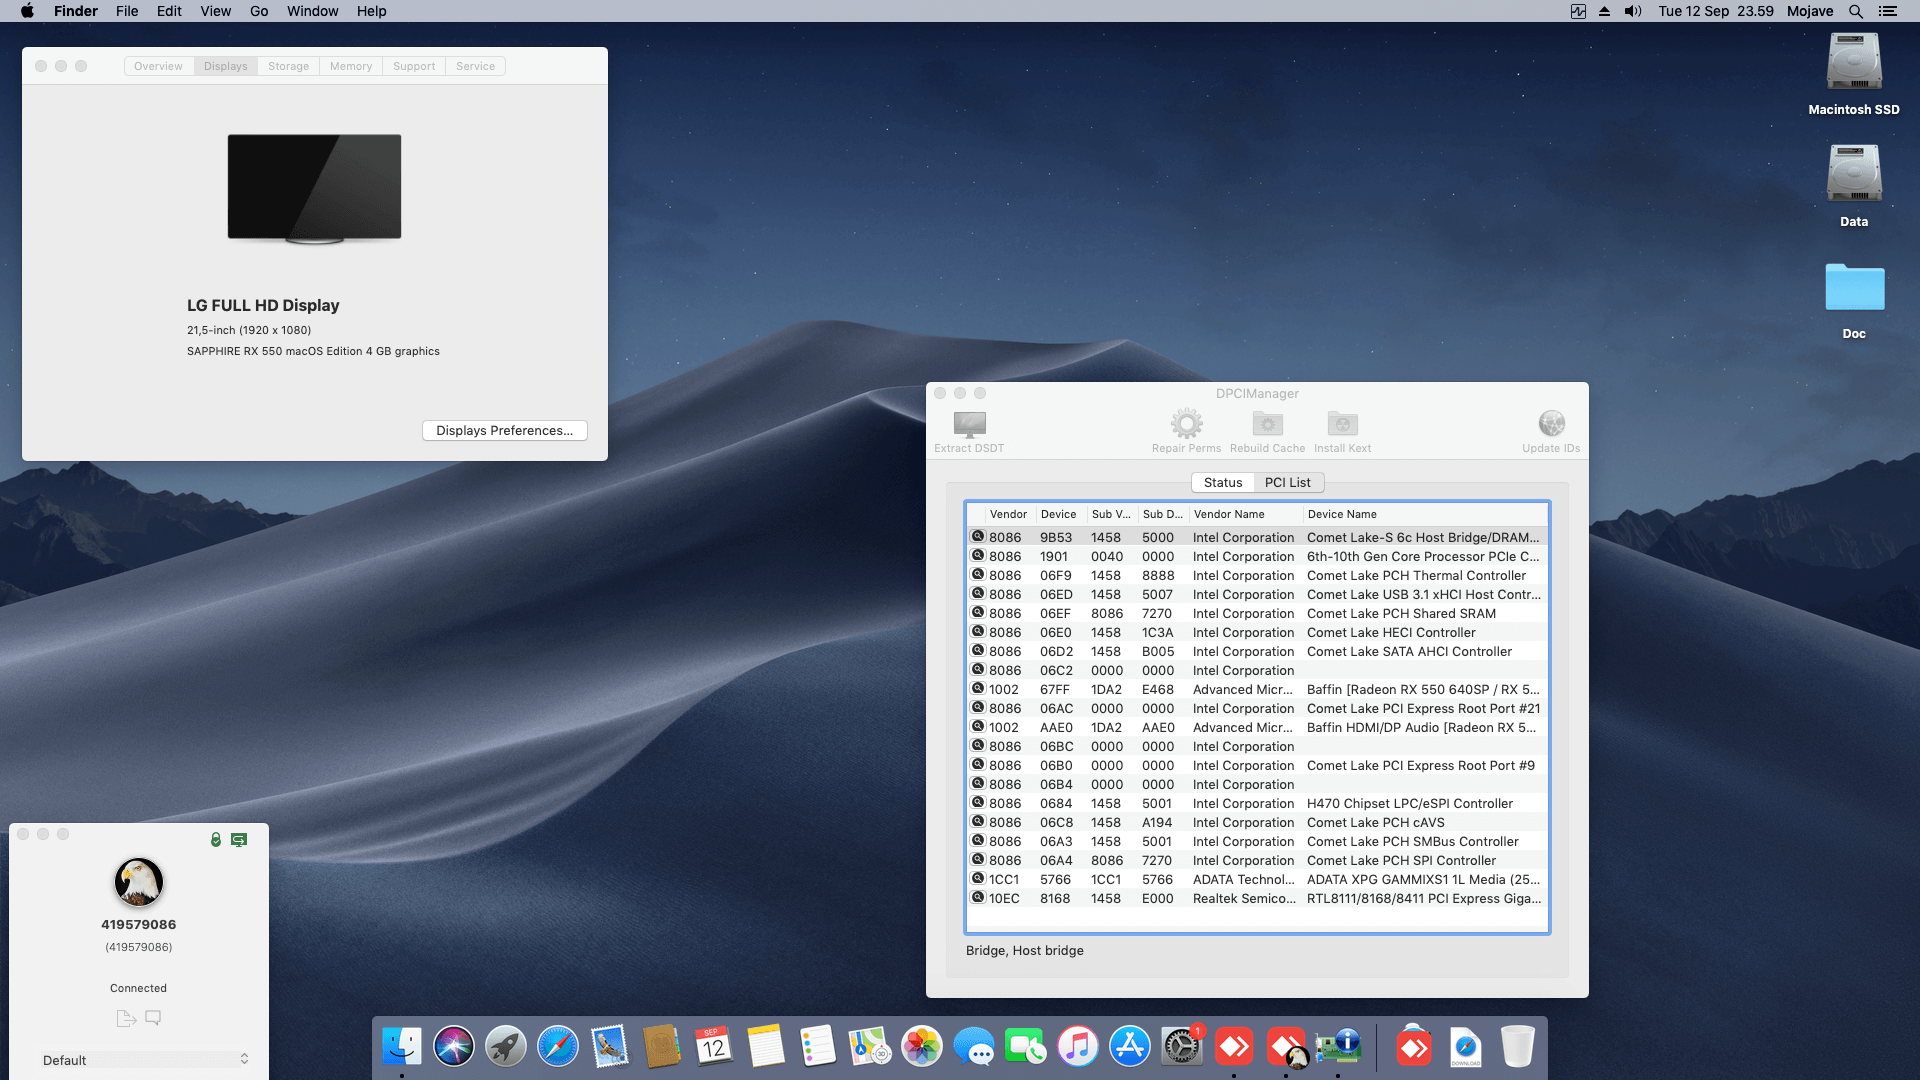Click the Vendor Name column header
This screenshot has height=1080, width=1920.
pyautogui.click(x=1229, y=514)
